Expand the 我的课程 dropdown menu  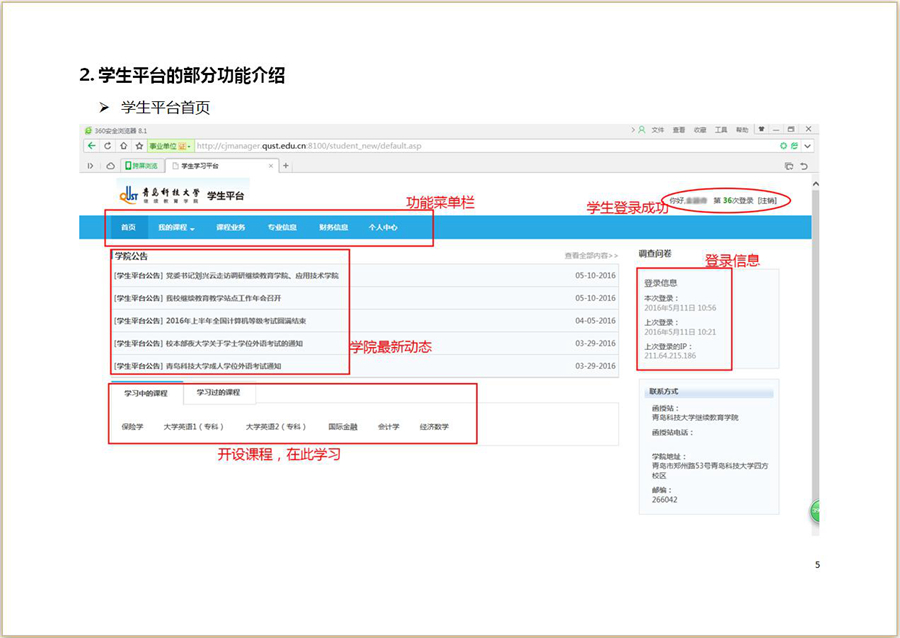(x=176, y=228)
